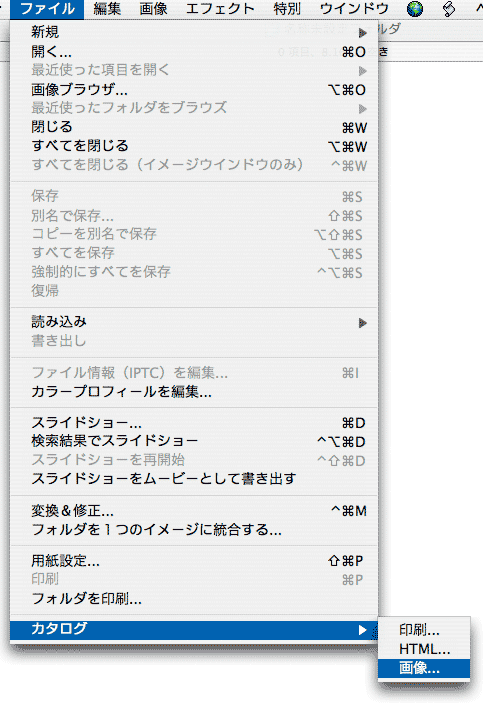The image size is (483, 704).
Task: Select 開く... menu item
Action: (194, 52)
